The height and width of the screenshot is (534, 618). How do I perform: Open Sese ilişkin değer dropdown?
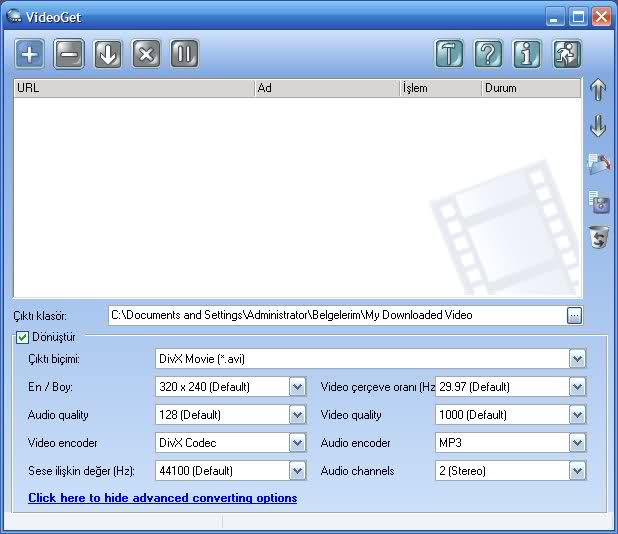[298, 471]
